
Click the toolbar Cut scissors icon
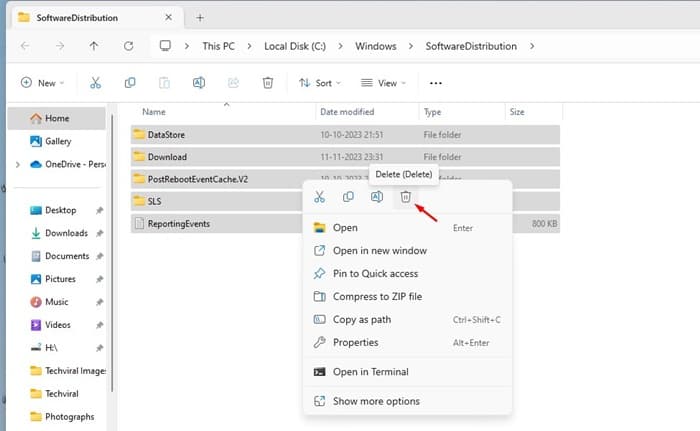(95, 83)
